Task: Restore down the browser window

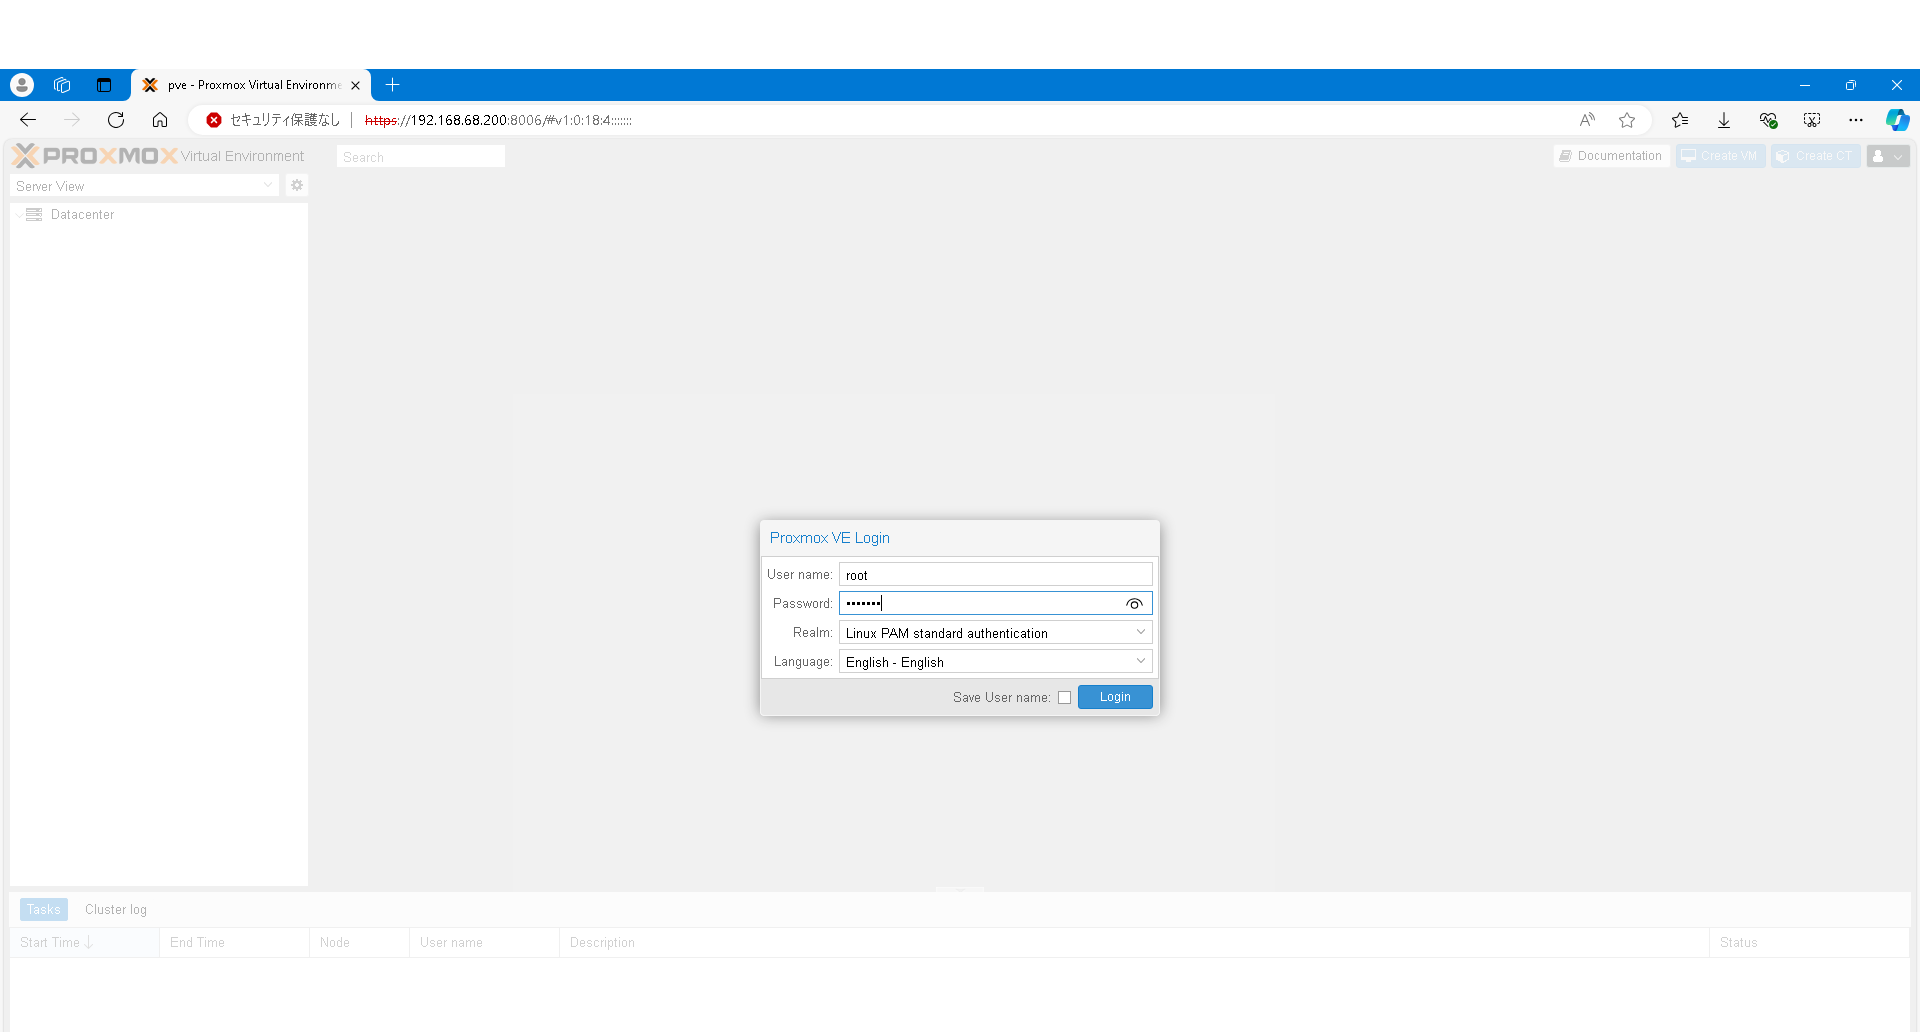Action: (1850, 85)
